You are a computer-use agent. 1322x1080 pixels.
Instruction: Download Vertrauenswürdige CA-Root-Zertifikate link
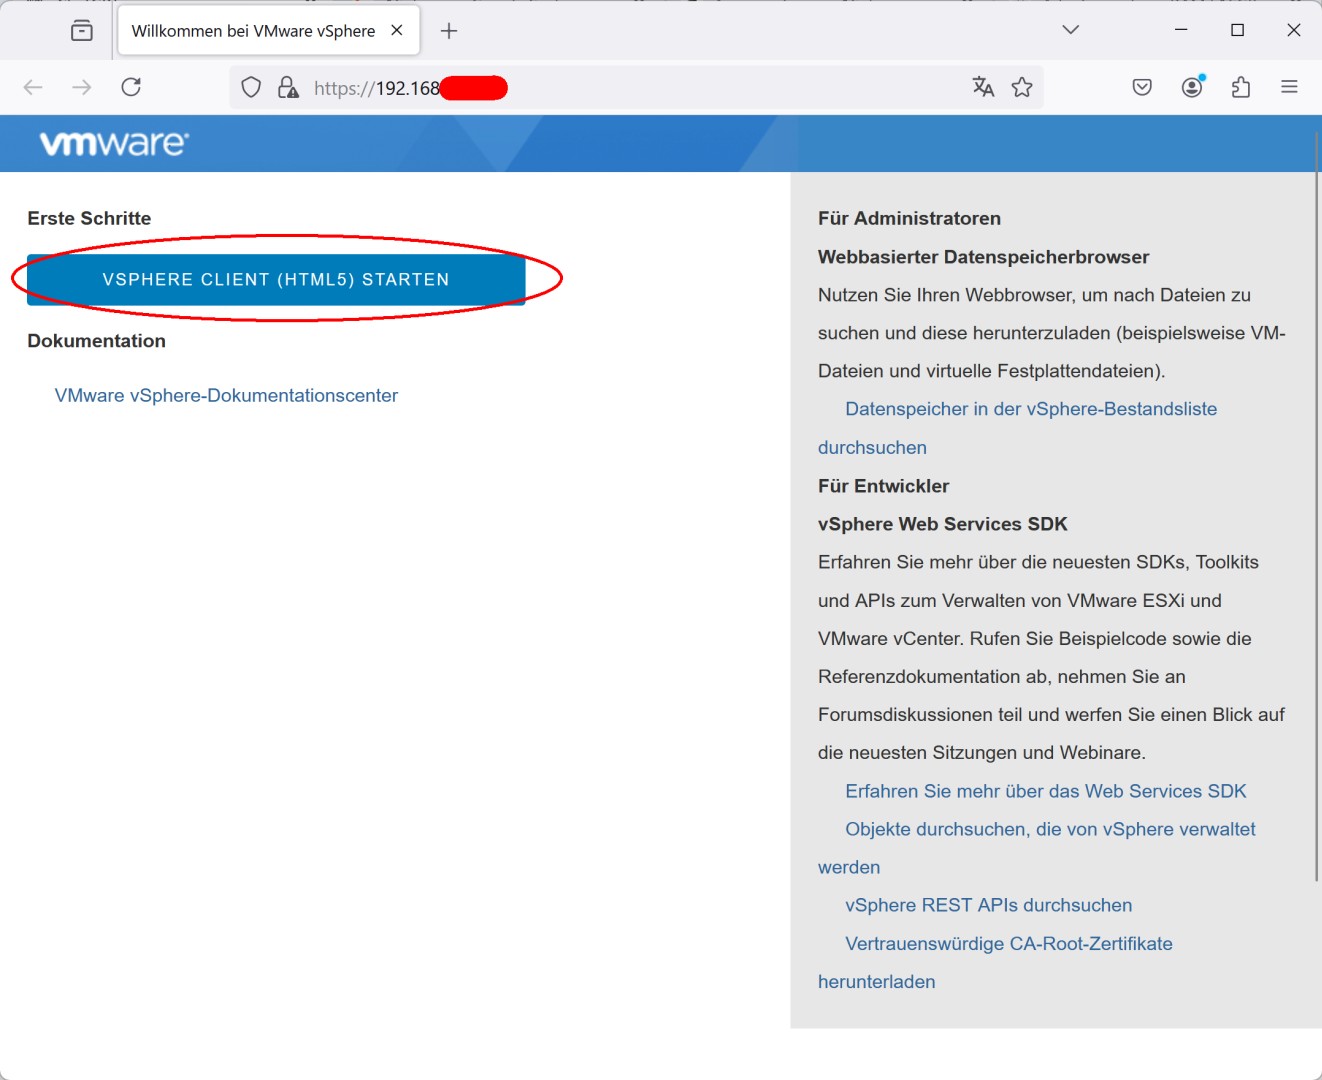point(1009,943)
